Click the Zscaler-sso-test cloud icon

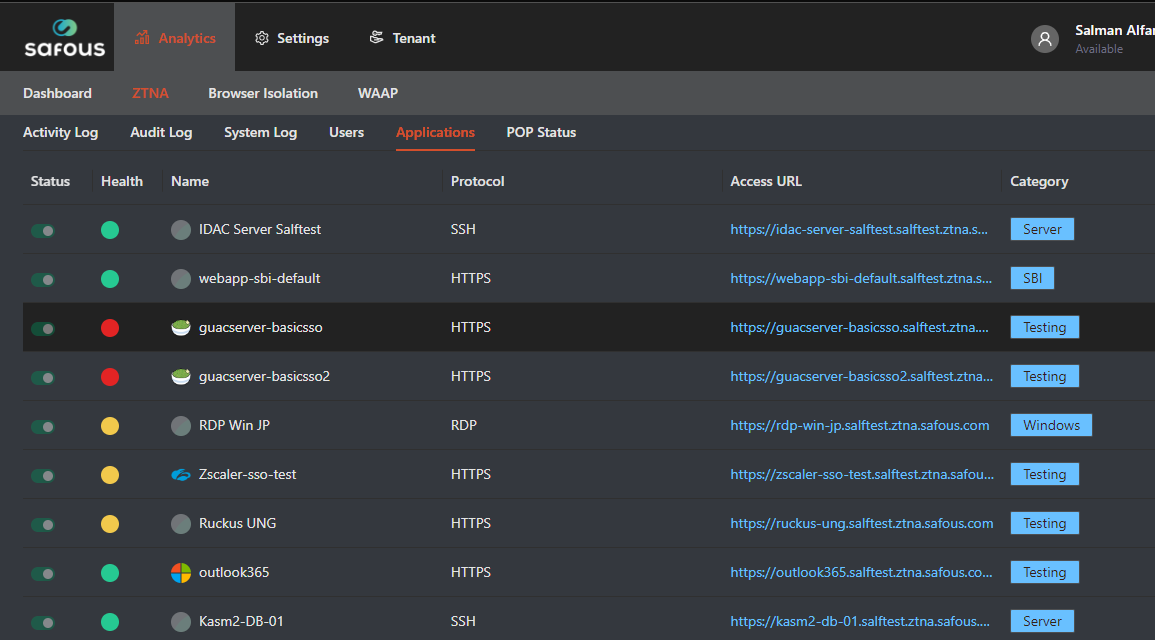click(x=180, y=475)
